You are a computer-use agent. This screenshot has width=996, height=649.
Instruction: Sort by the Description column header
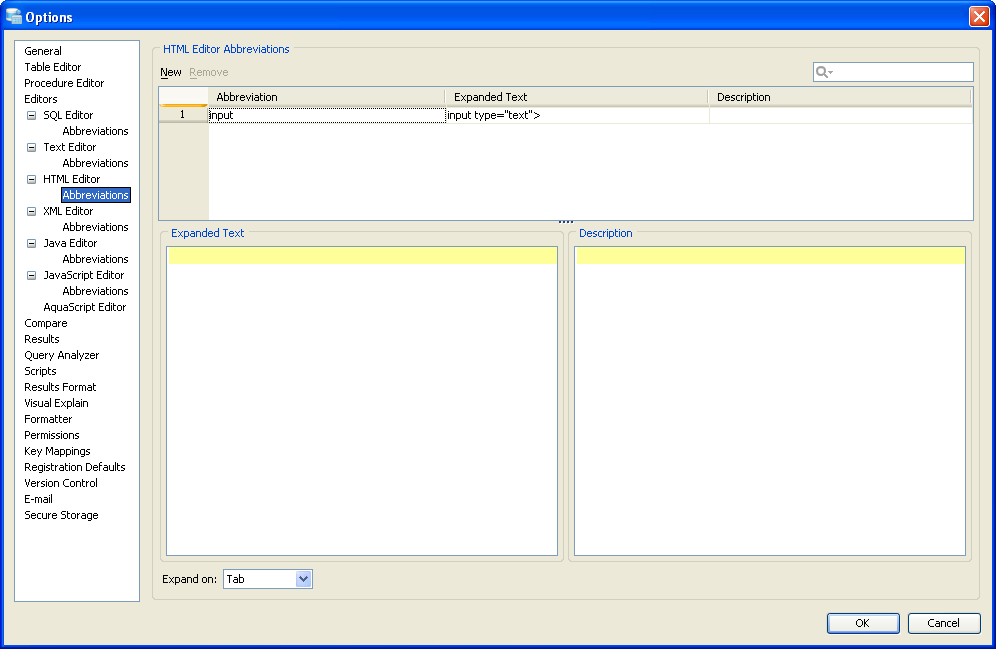(840, 97)
